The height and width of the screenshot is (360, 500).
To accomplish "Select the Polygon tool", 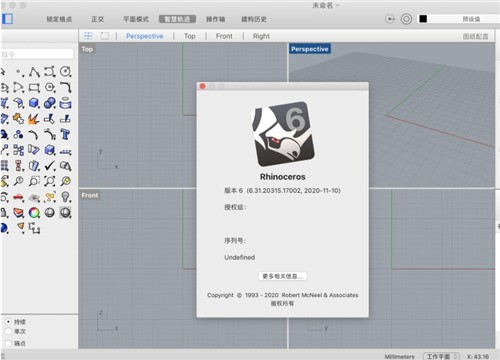I will [x=50, y=87].
